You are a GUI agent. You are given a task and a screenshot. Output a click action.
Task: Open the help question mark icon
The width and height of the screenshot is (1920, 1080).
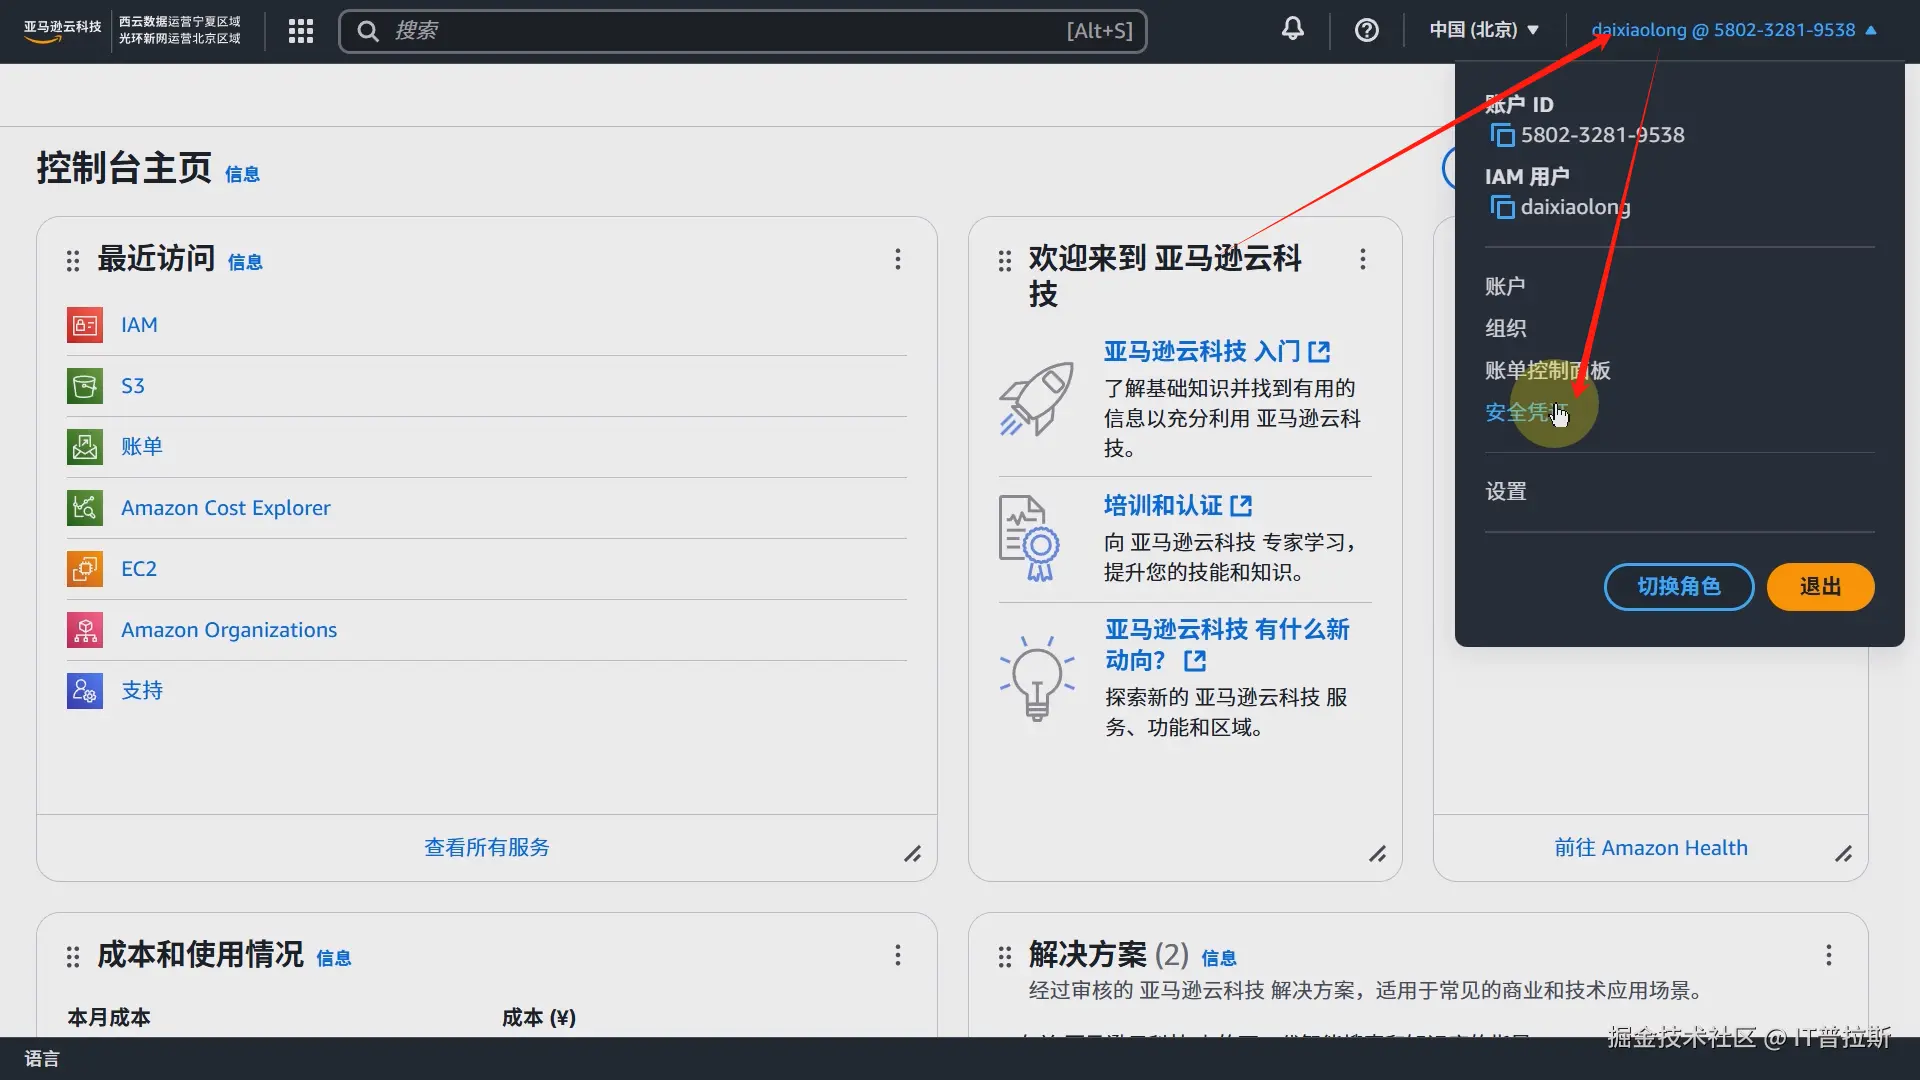1366,30
